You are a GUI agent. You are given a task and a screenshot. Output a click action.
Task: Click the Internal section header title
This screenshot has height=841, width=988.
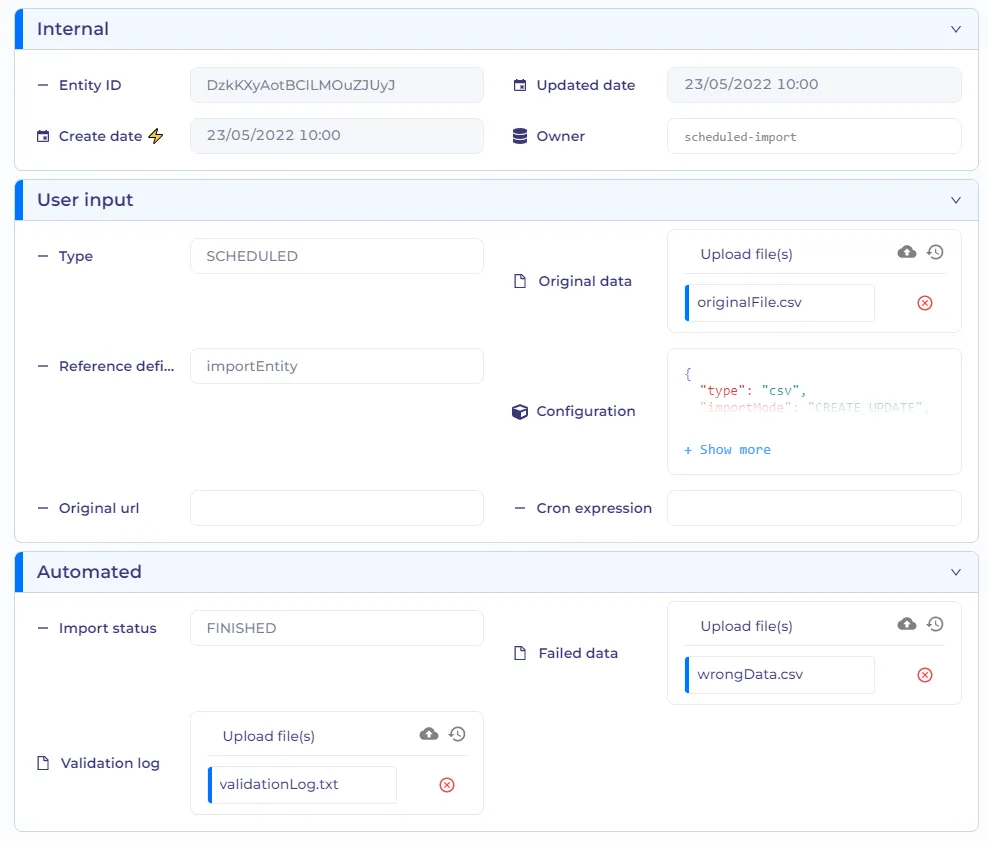pos(73,29)
